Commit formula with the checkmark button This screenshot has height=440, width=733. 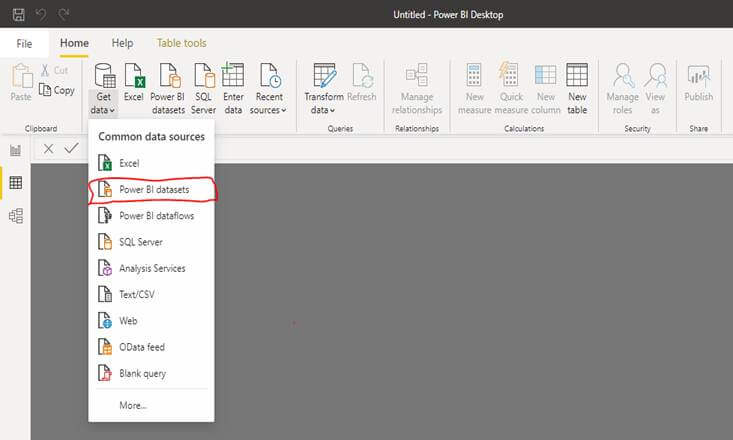point(72,149)
